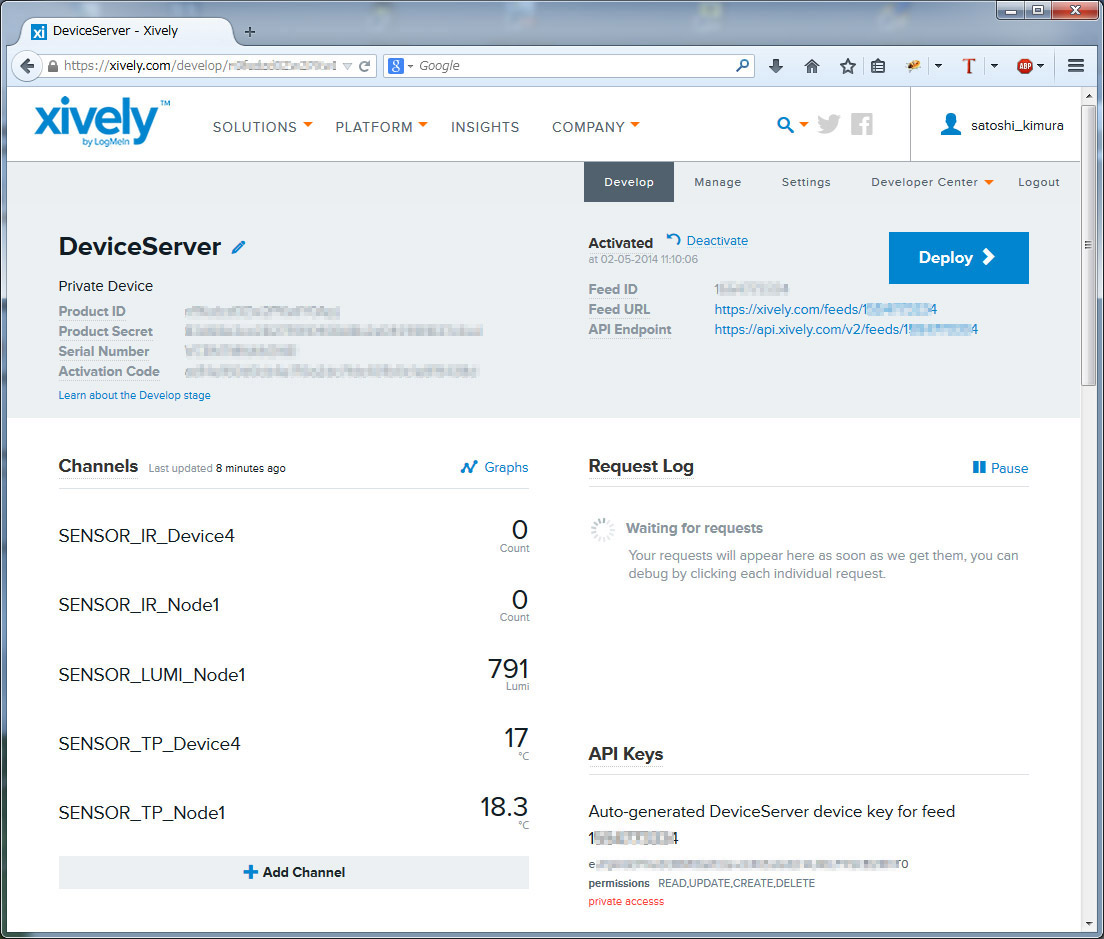Image resolution: width=1104 pixels, height=939 pixels.
Task: Expand the Platform dropdown menu
Action: (x=381, y=127)
